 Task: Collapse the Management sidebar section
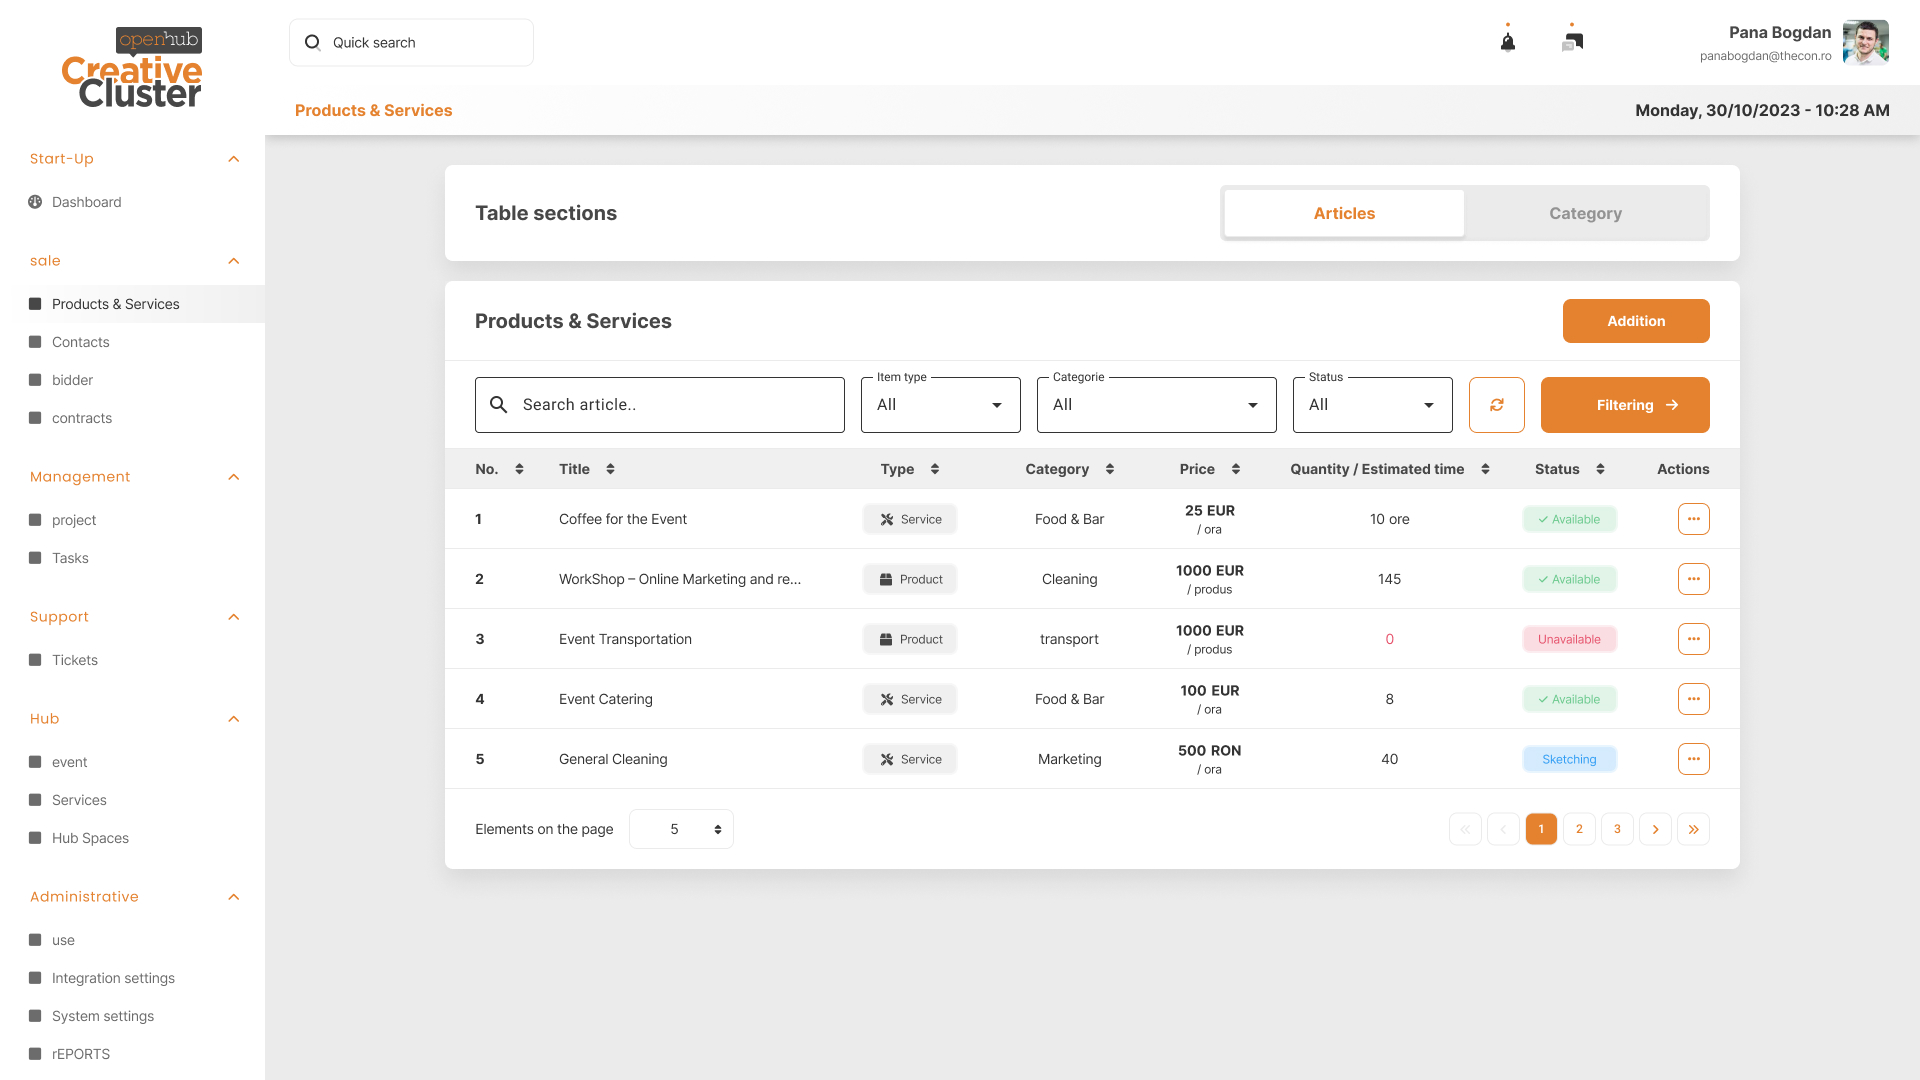point(234,477)
